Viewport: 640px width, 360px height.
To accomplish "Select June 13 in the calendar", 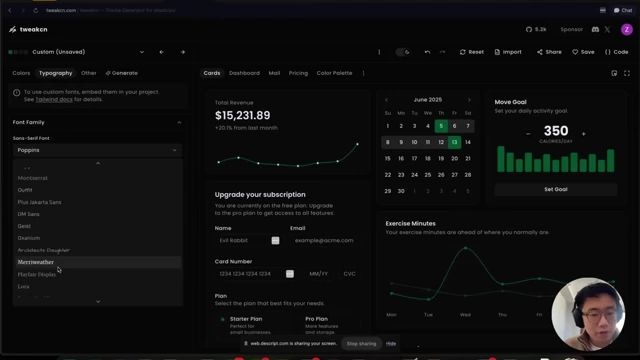I will click(x=454, y=142).
